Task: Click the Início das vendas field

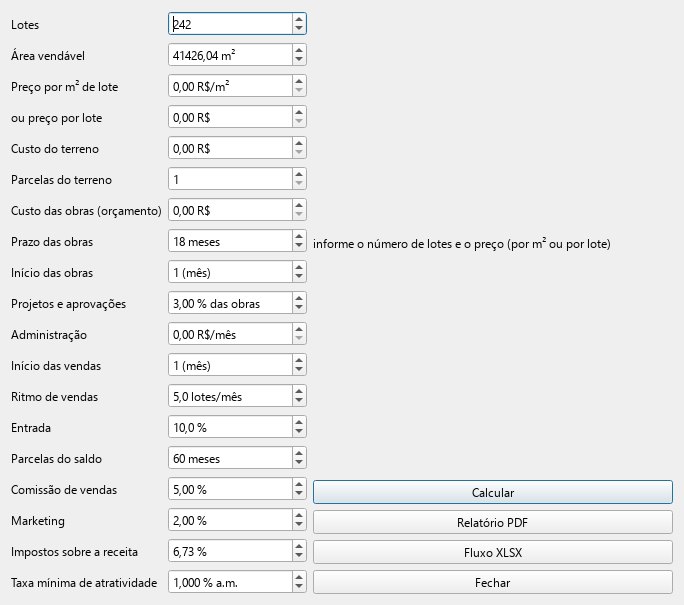Action: [x=230, y=365]
